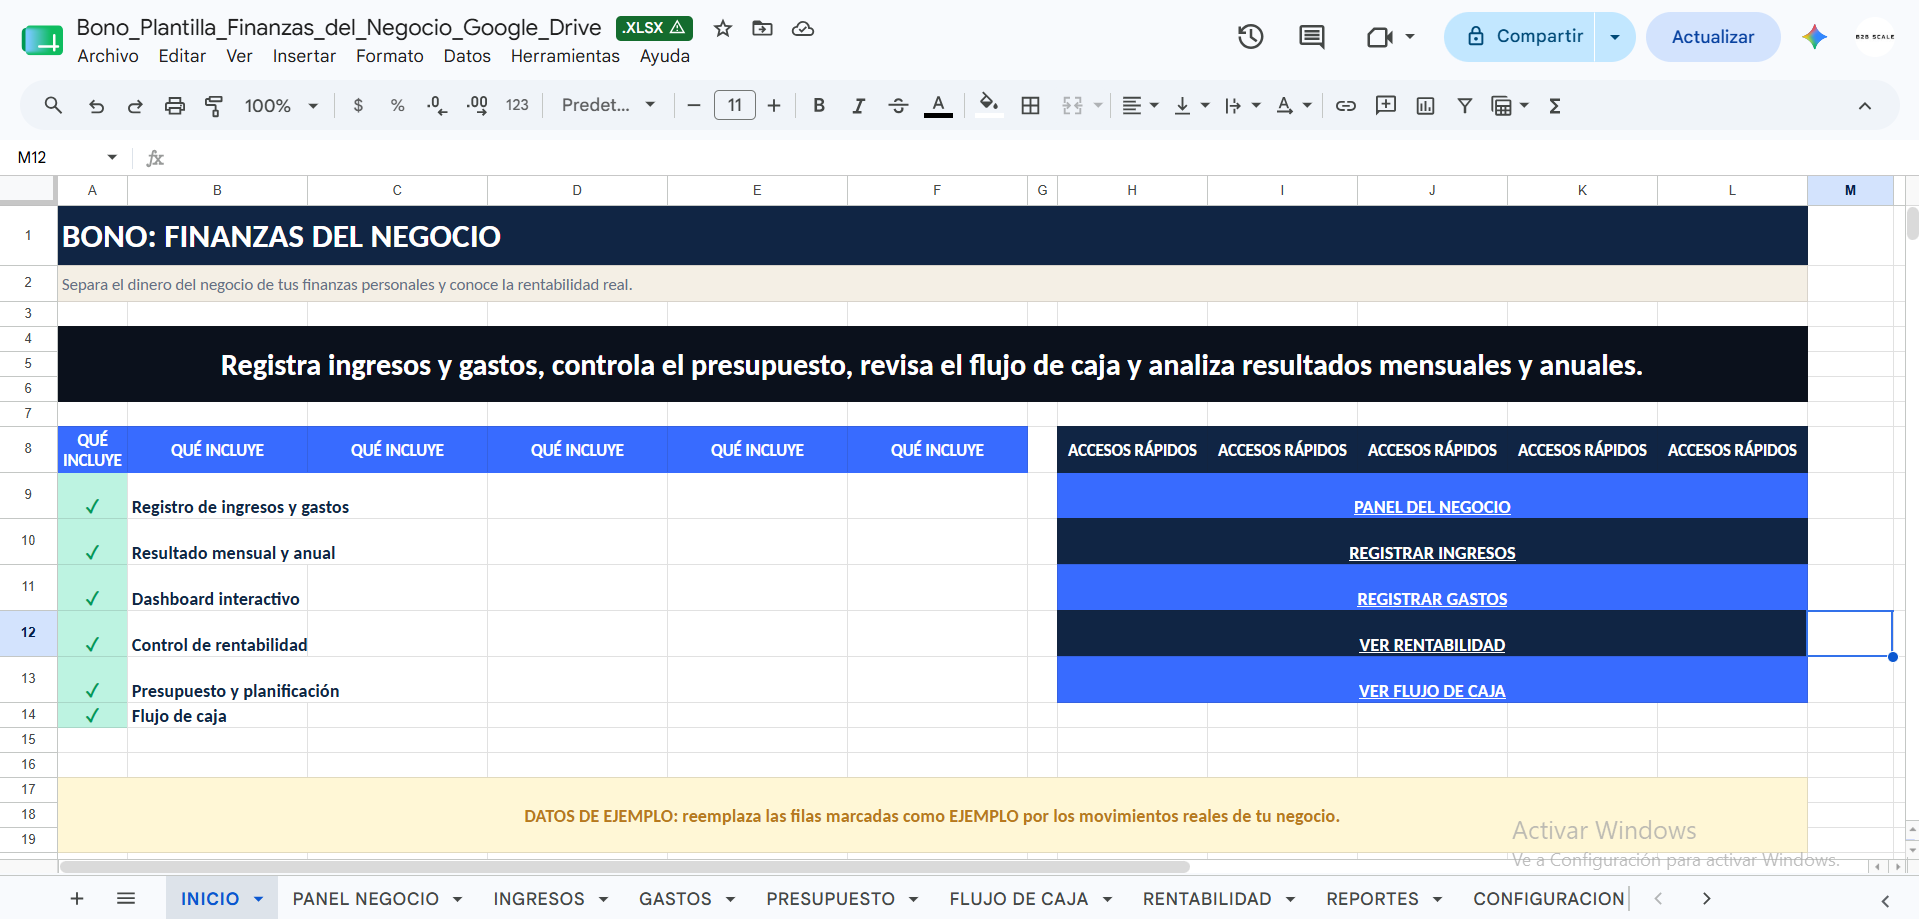1919x919 pixels.
Task: Format cell as currency
Action: click(x=358, y=105)
